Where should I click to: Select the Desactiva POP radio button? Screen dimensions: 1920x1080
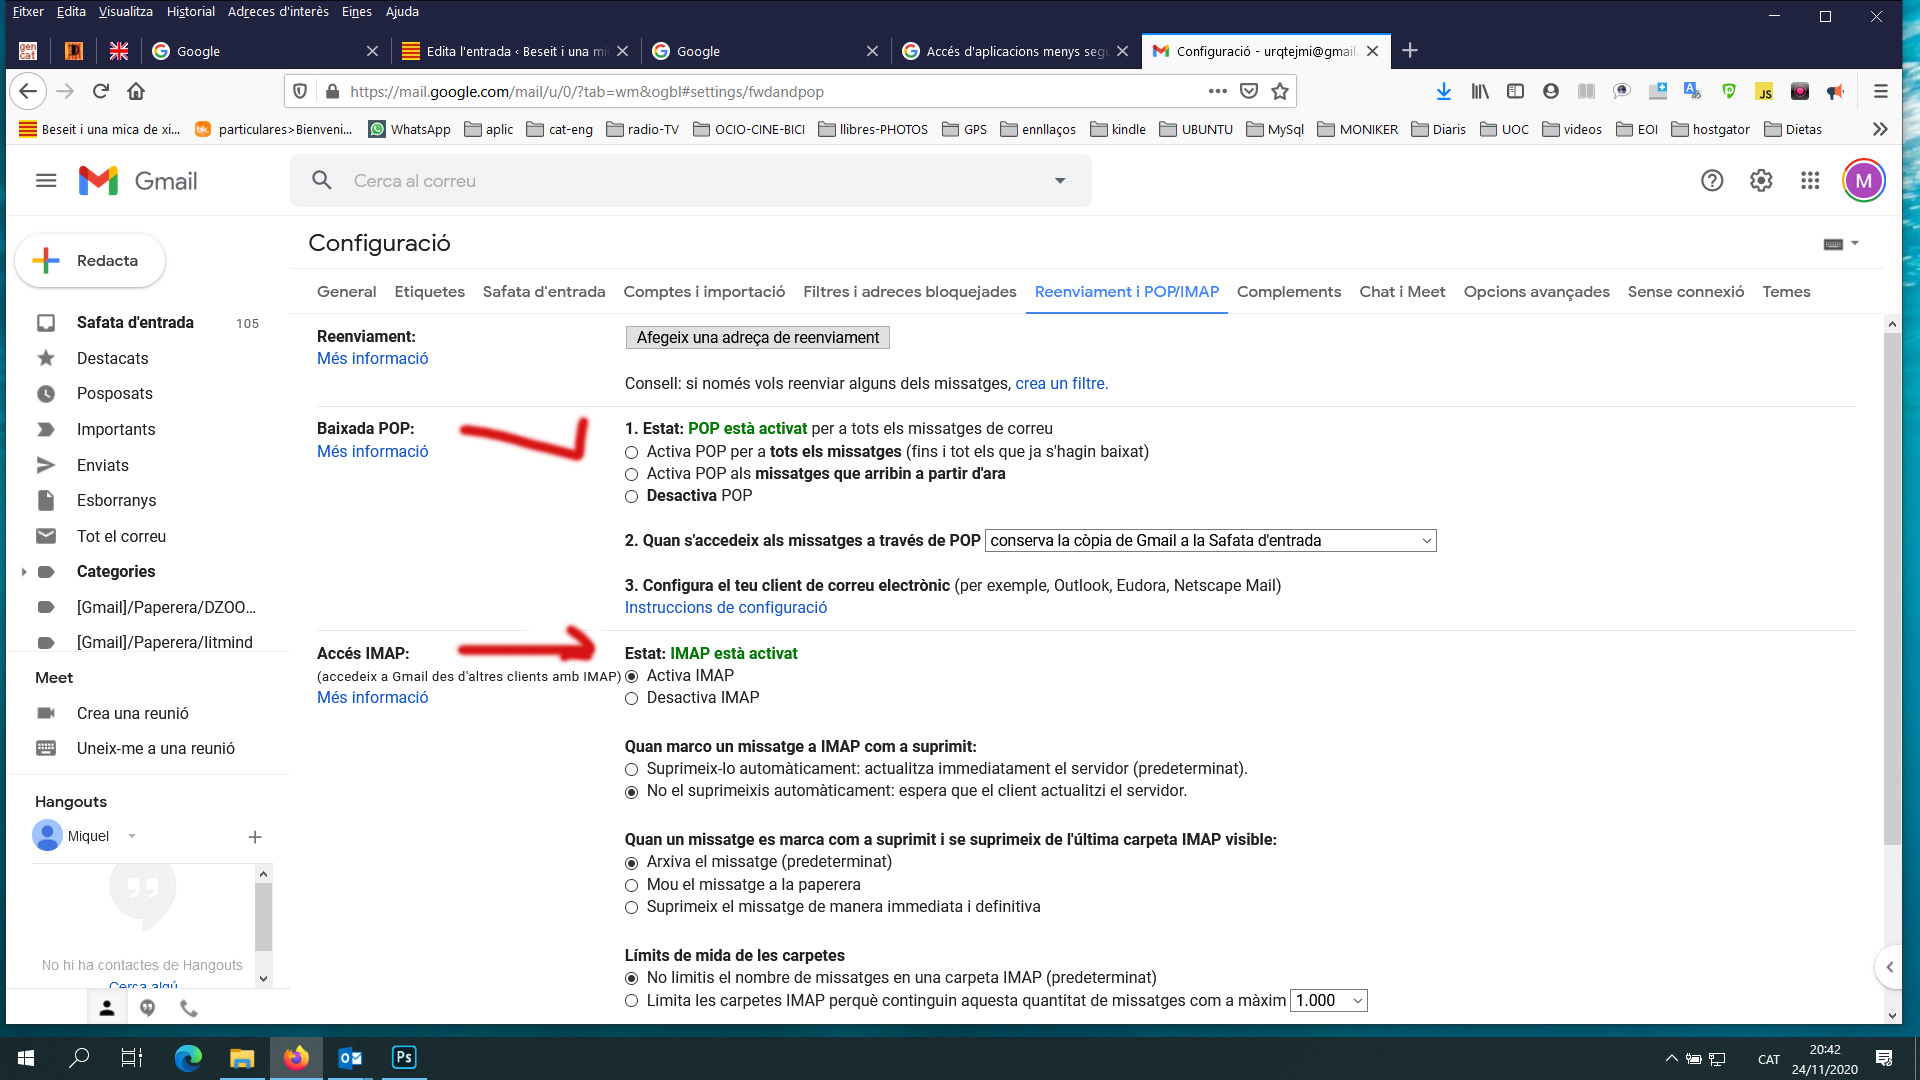coord(631,497)
